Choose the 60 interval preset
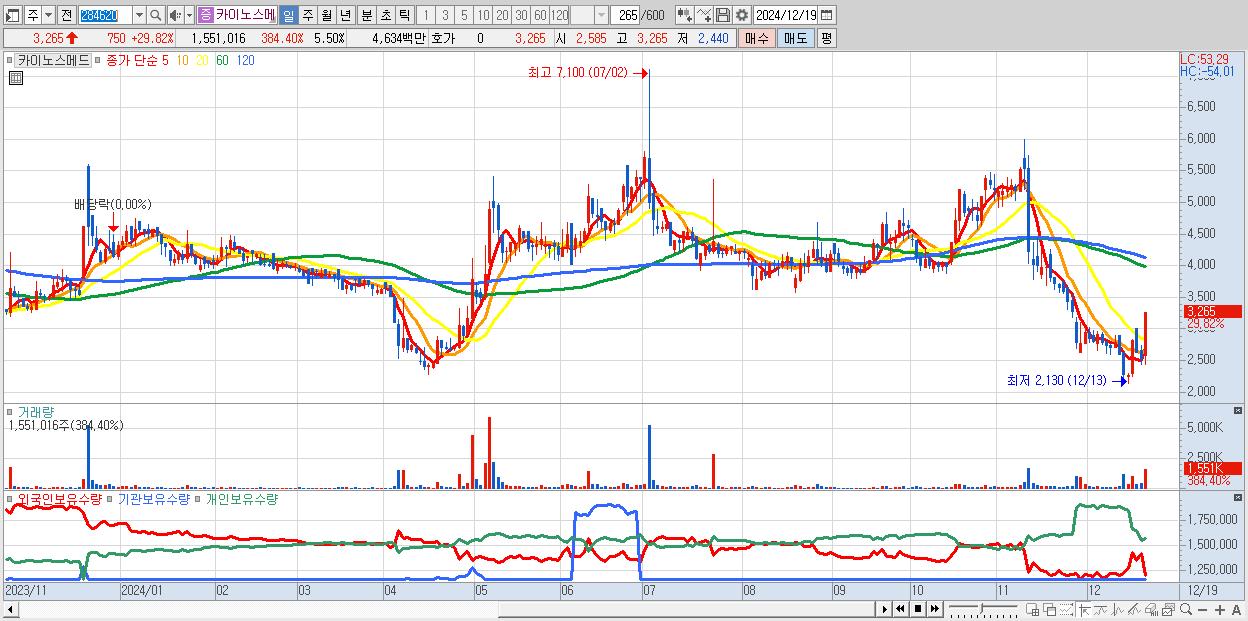 click(x=540, y=15)
